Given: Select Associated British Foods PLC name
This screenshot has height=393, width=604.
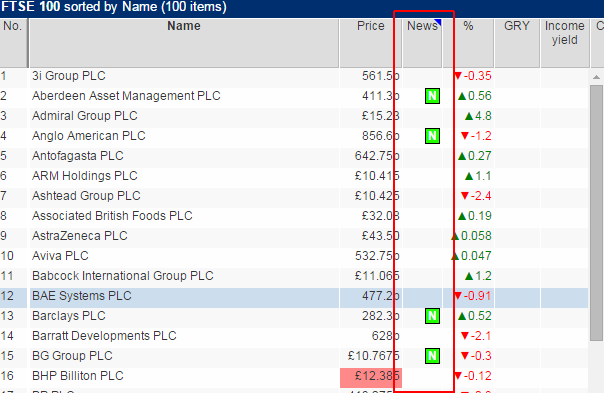Looking at the screenshot, I should [x=112, y=216].
